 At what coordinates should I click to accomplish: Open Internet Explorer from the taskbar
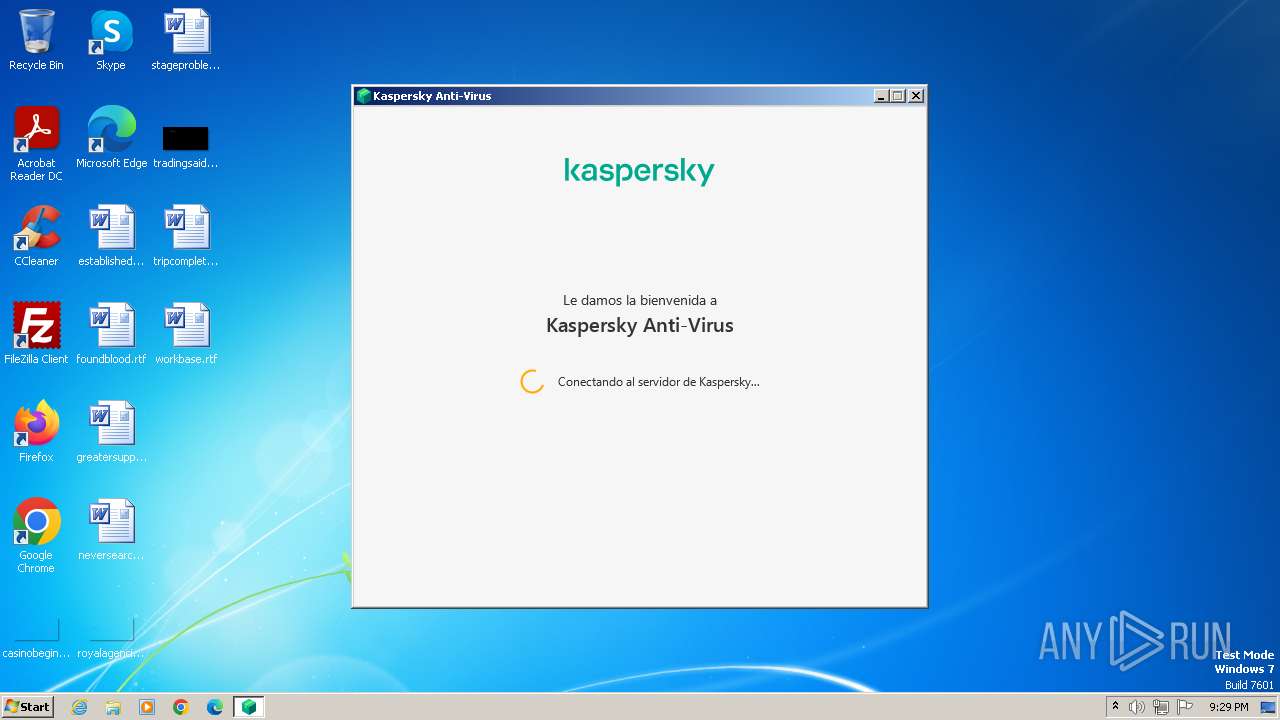[x=80, y=707]
